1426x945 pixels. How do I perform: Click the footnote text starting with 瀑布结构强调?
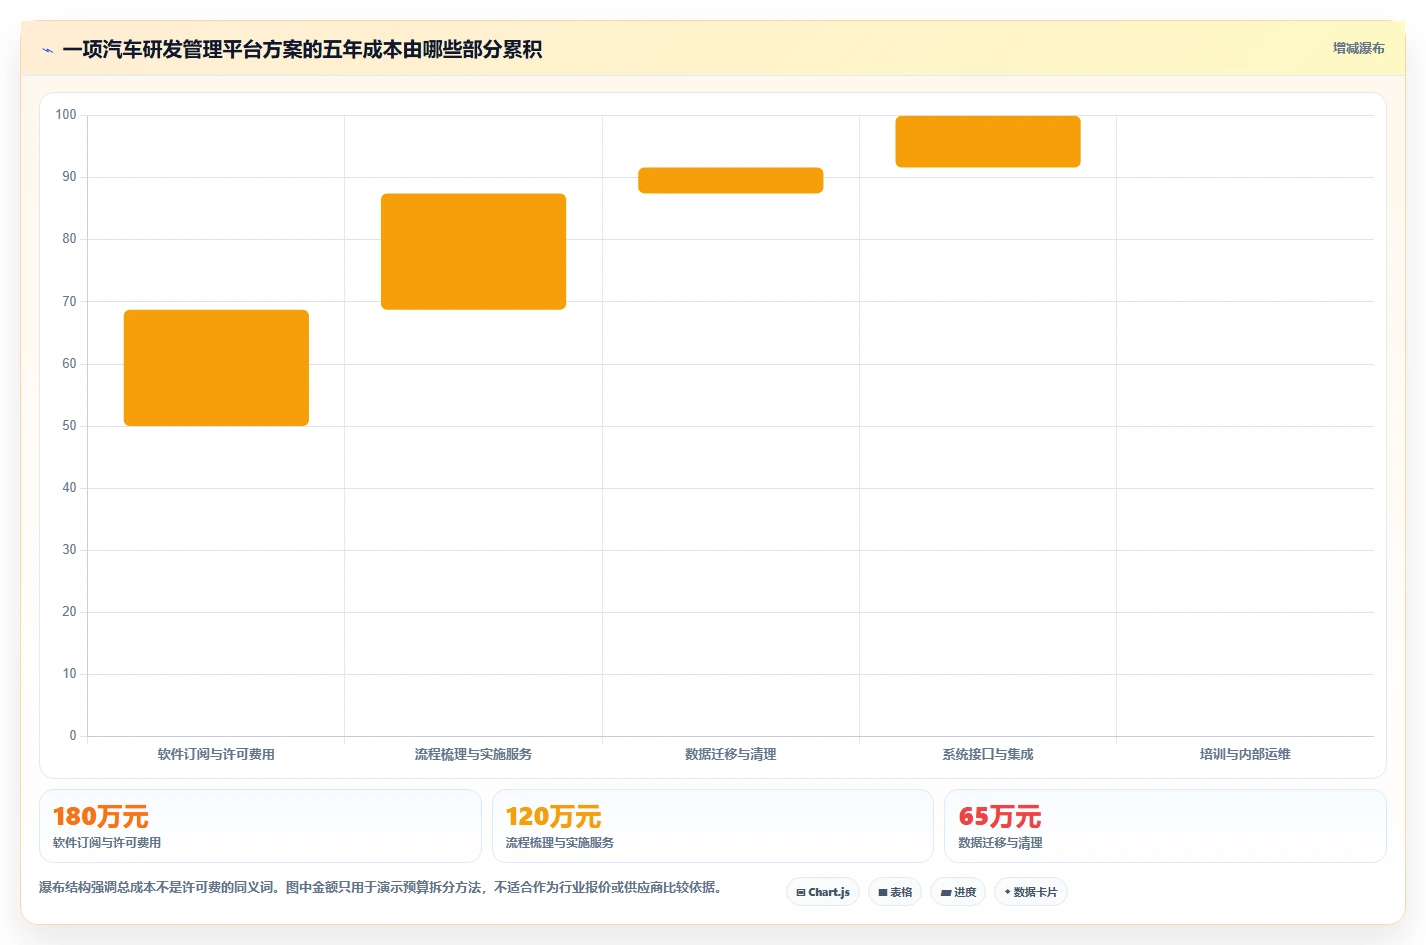coord(380,887)
